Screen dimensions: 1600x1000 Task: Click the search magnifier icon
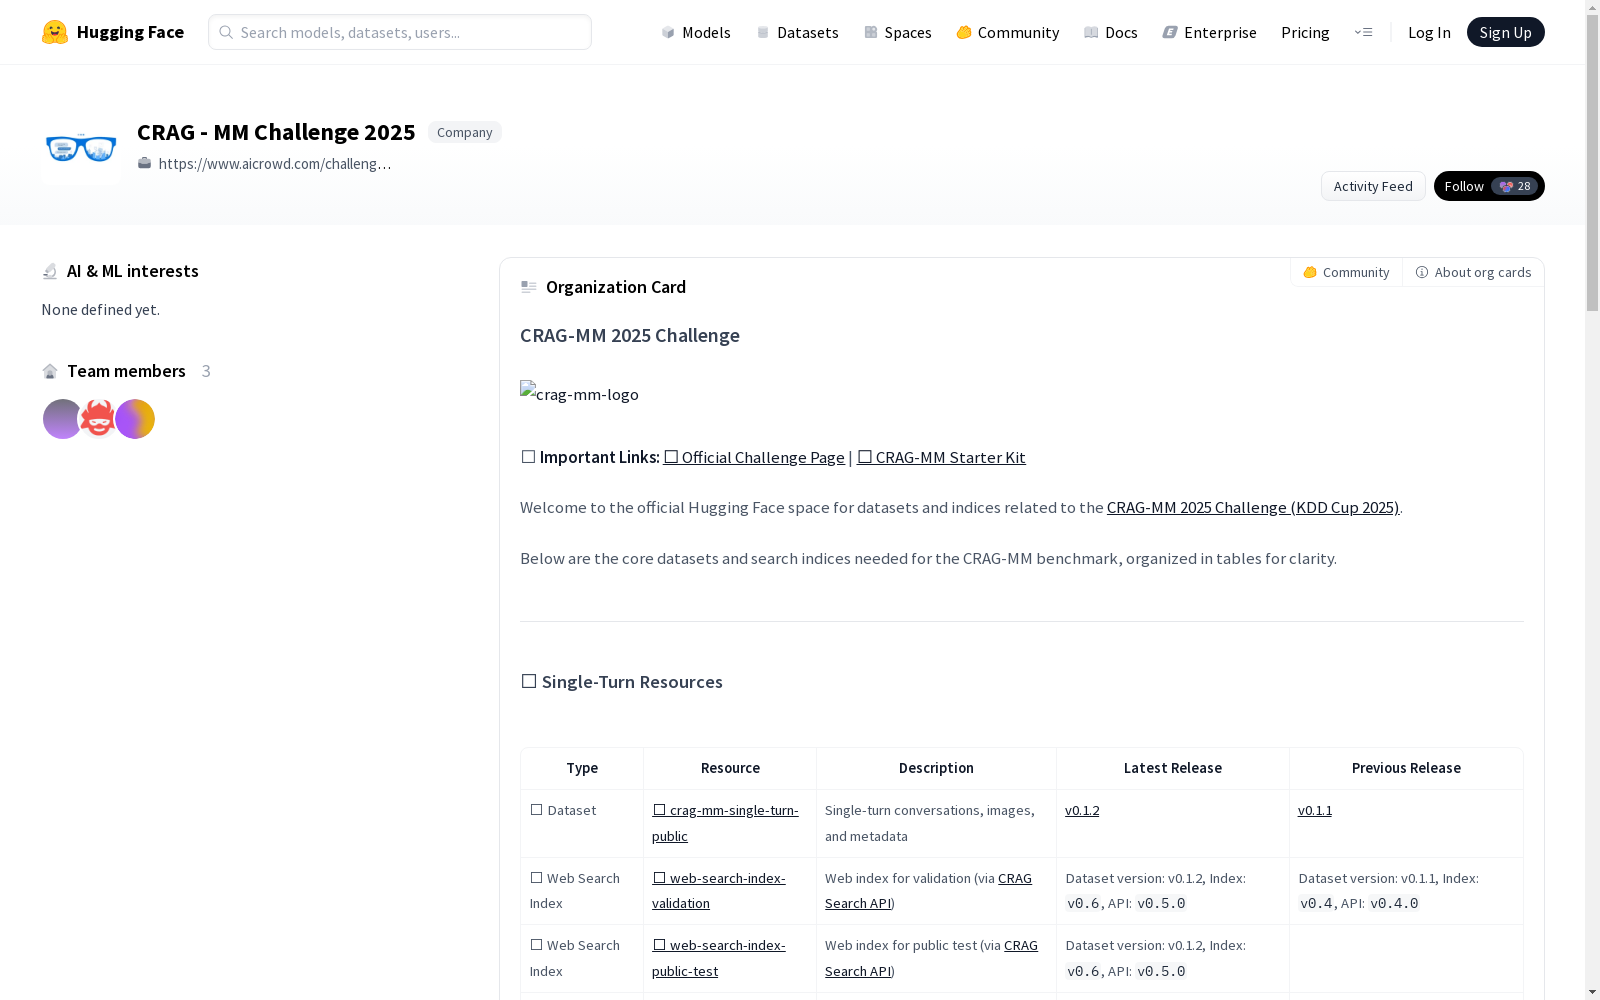[x=226, y=32]
